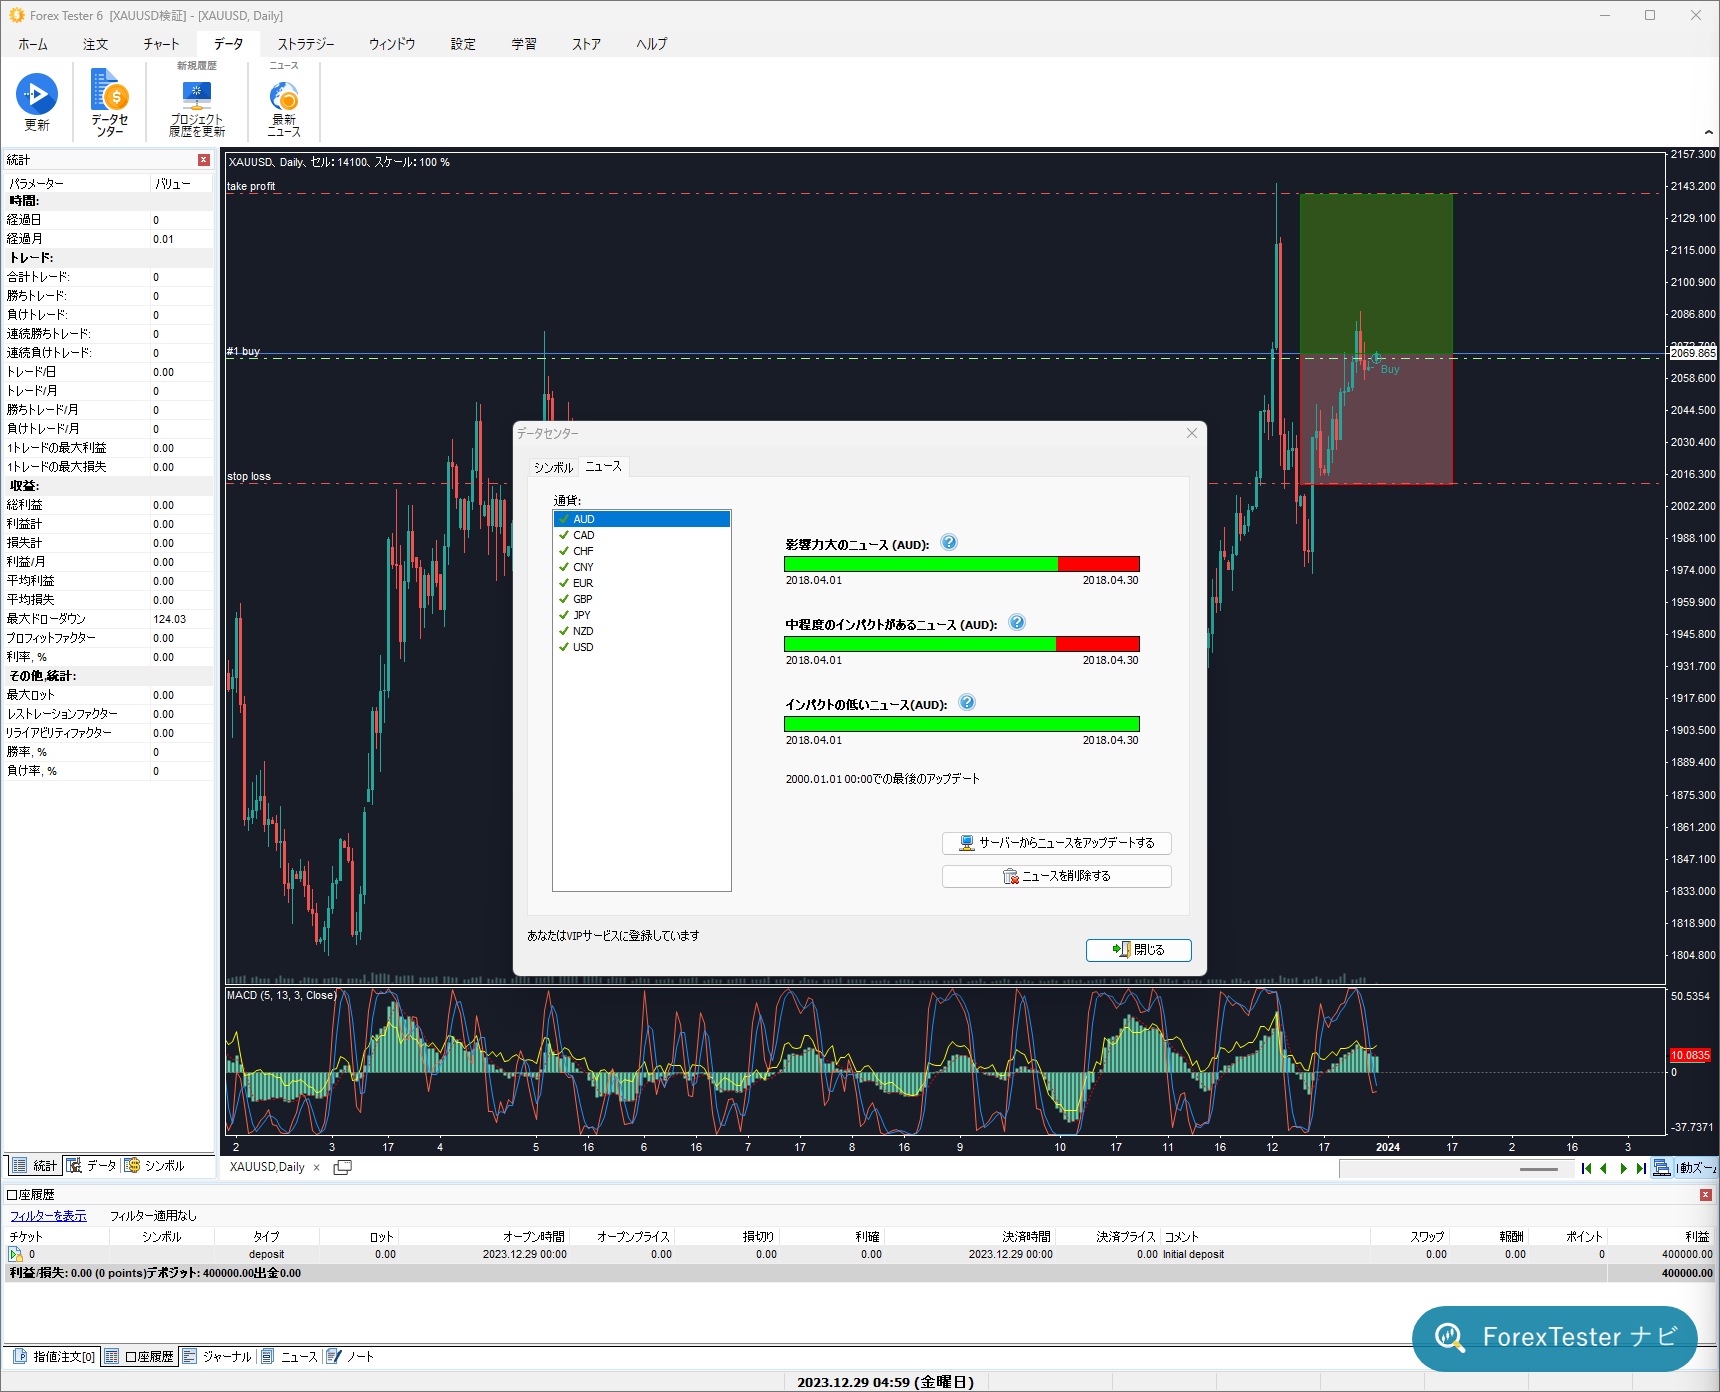Open the ストア ribbon tab
This screenshot has height=1392, width=1720.
click(587, 44)
